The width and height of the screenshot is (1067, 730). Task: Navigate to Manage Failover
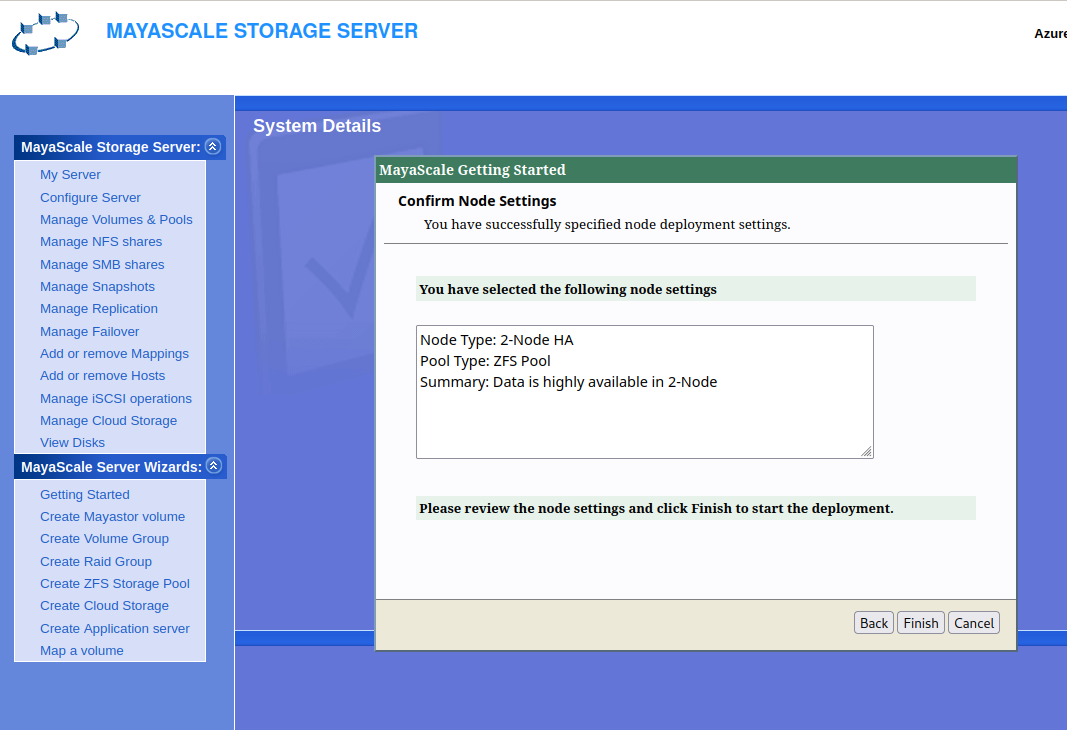point(89,332)
